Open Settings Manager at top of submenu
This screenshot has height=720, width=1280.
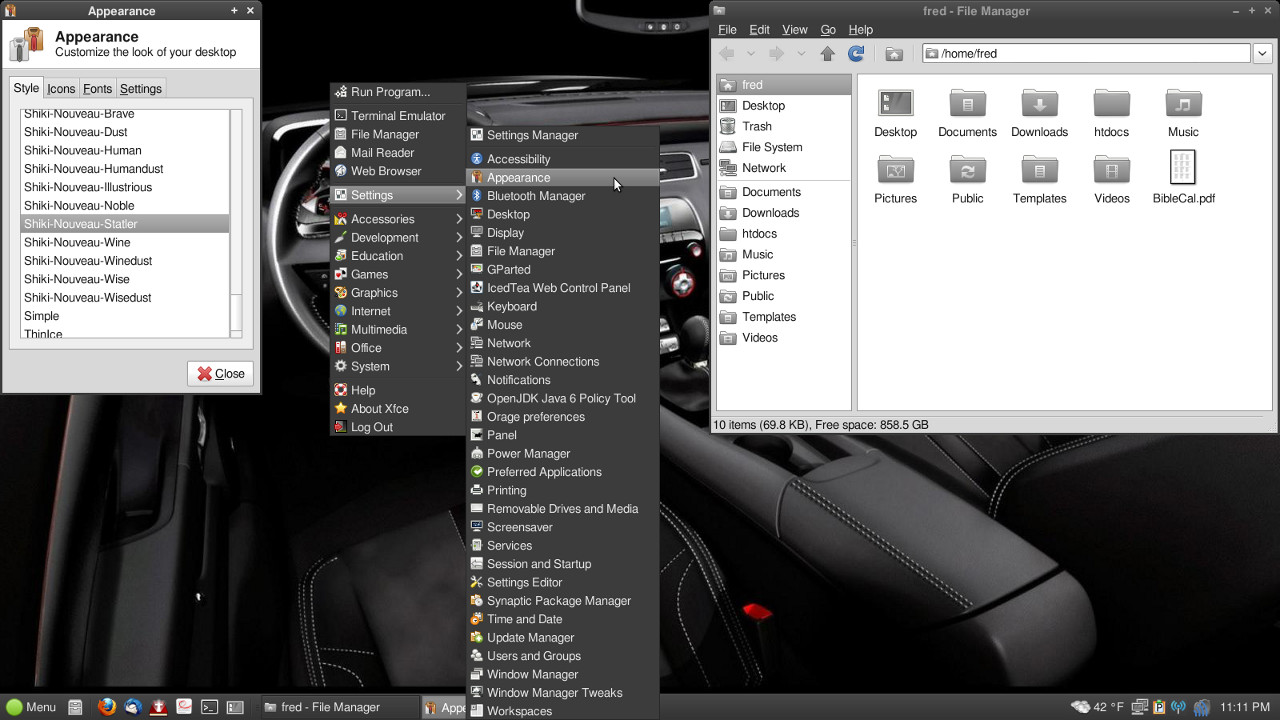(x=562, y=135)
